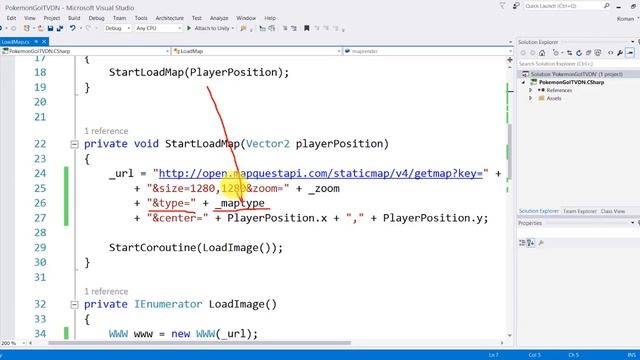Open the Roman account dropdown
The image size is (640, 360).
(x=627, y=19)
